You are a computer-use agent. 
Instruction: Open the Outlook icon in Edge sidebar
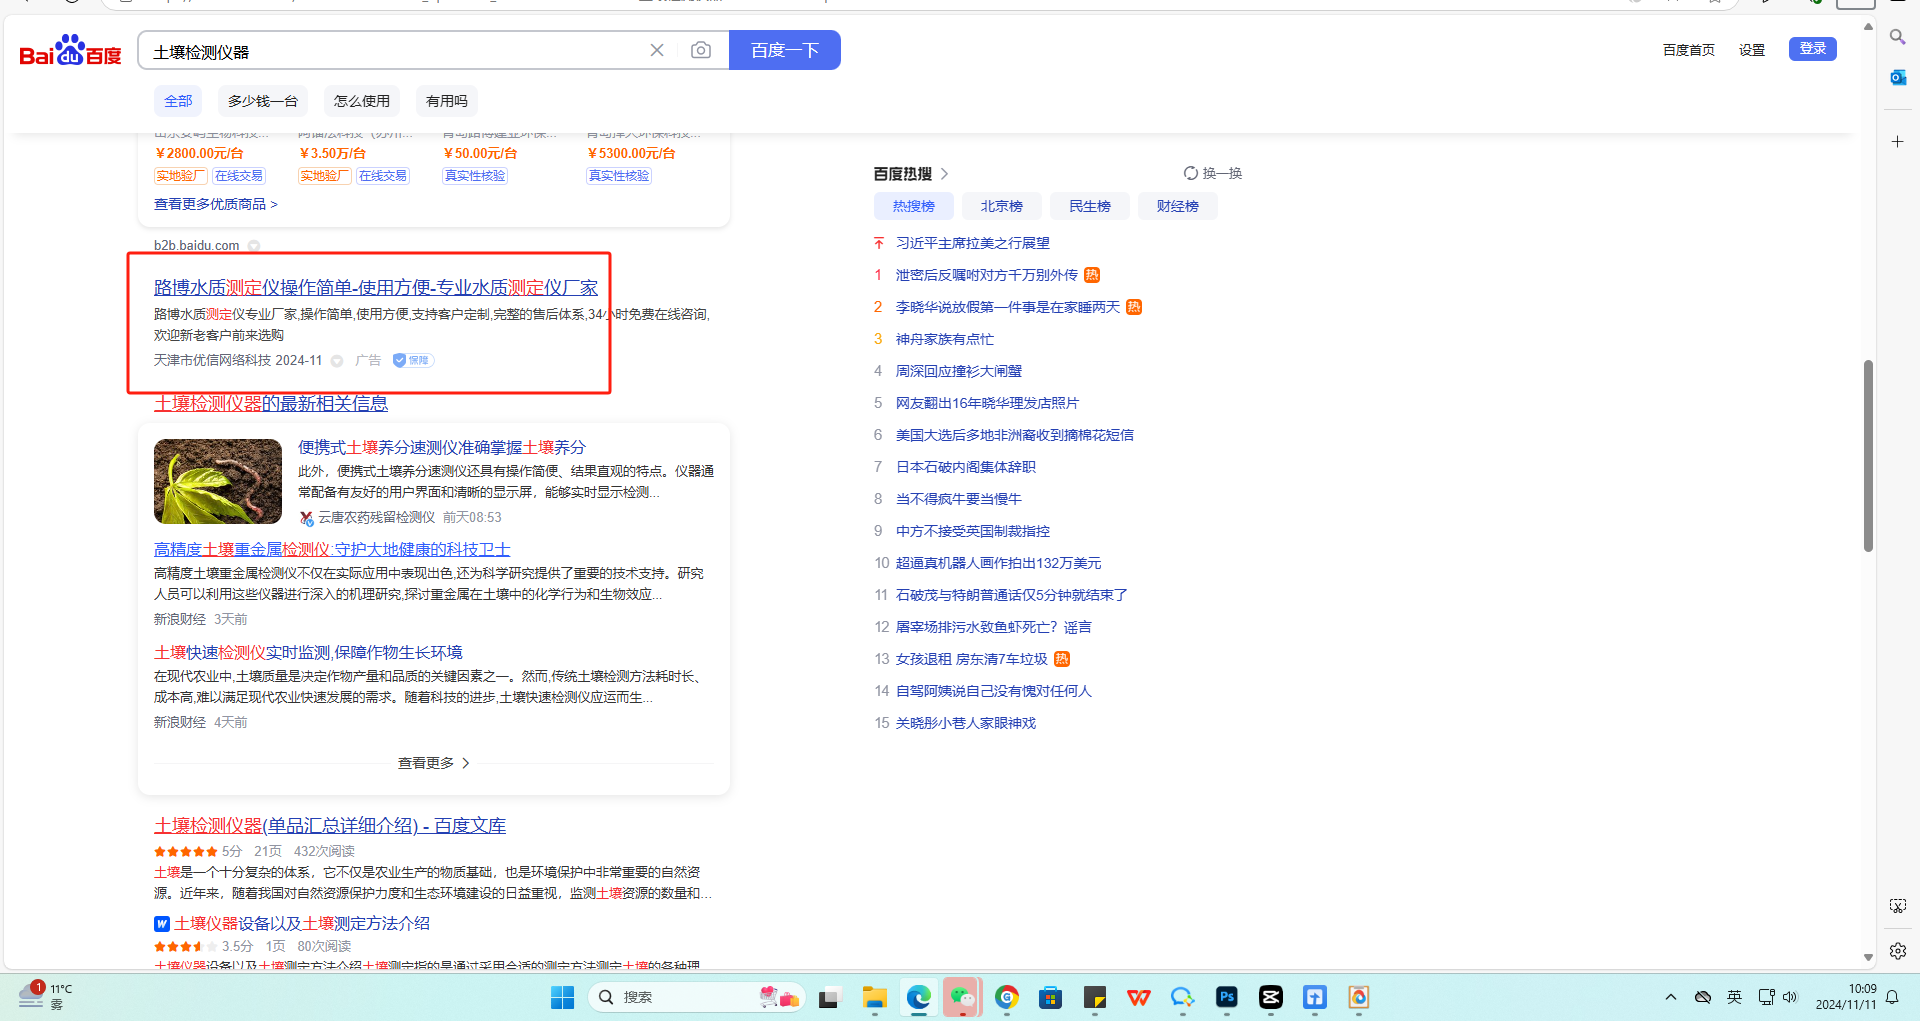click(x=1897, y=78)
